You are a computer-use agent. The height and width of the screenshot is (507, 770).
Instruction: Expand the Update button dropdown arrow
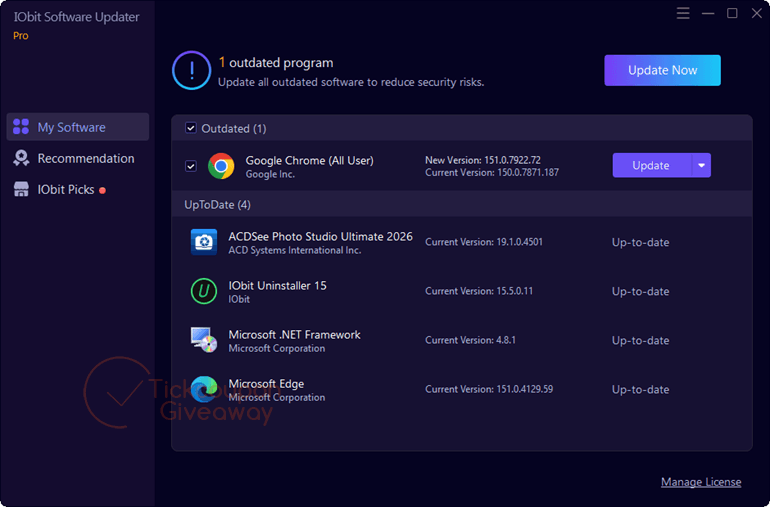[x=701, y=166]
